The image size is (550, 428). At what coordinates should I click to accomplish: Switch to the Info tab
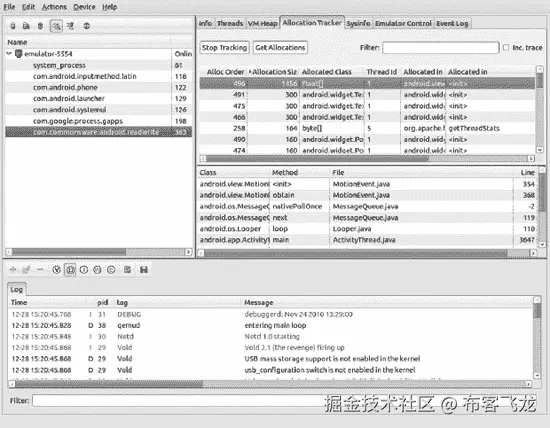click(x=206, y=24)
